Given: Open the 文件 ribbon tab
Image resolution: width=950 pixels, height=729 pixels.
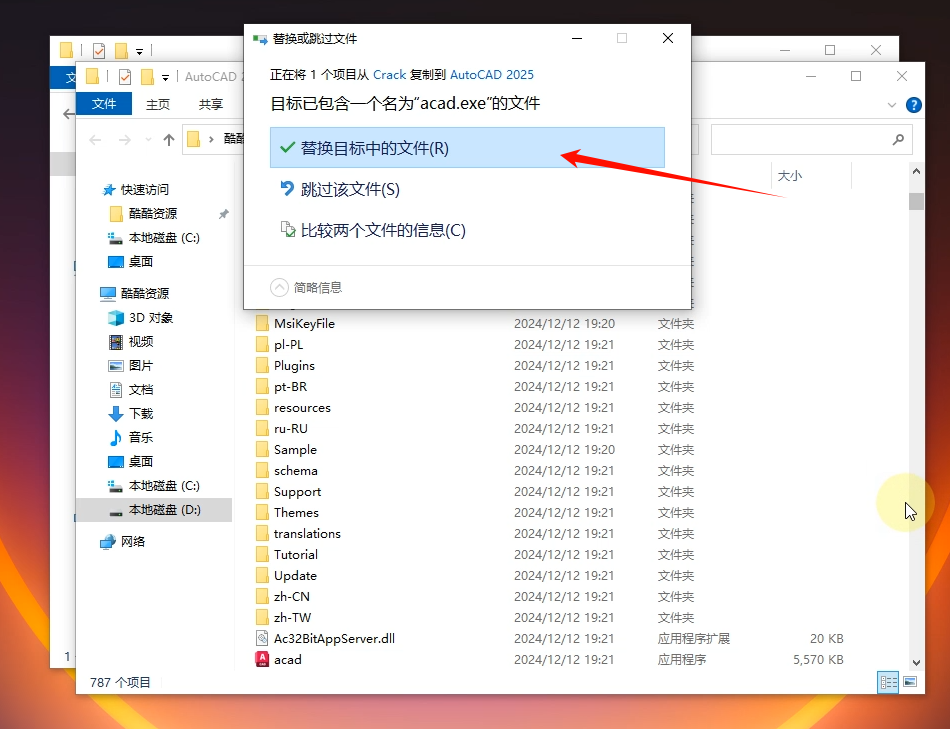Looking at the screenshot, I should click(104, 104).
